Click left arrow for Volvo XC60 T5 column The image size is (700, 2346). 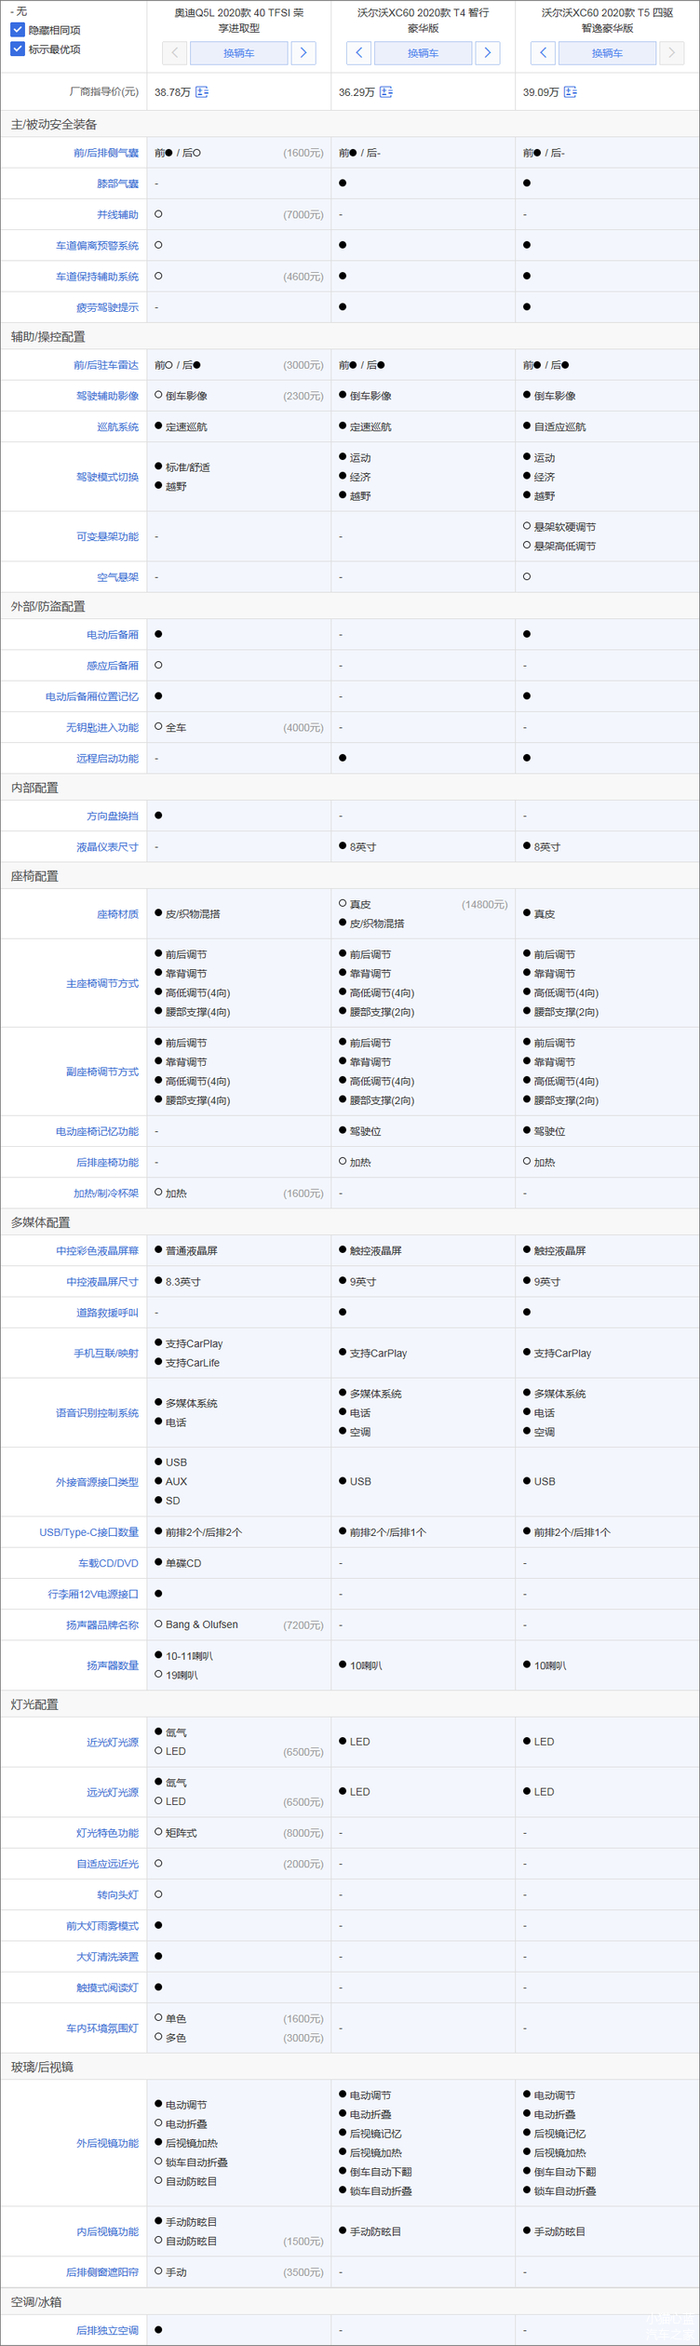[x=542, y=53]
